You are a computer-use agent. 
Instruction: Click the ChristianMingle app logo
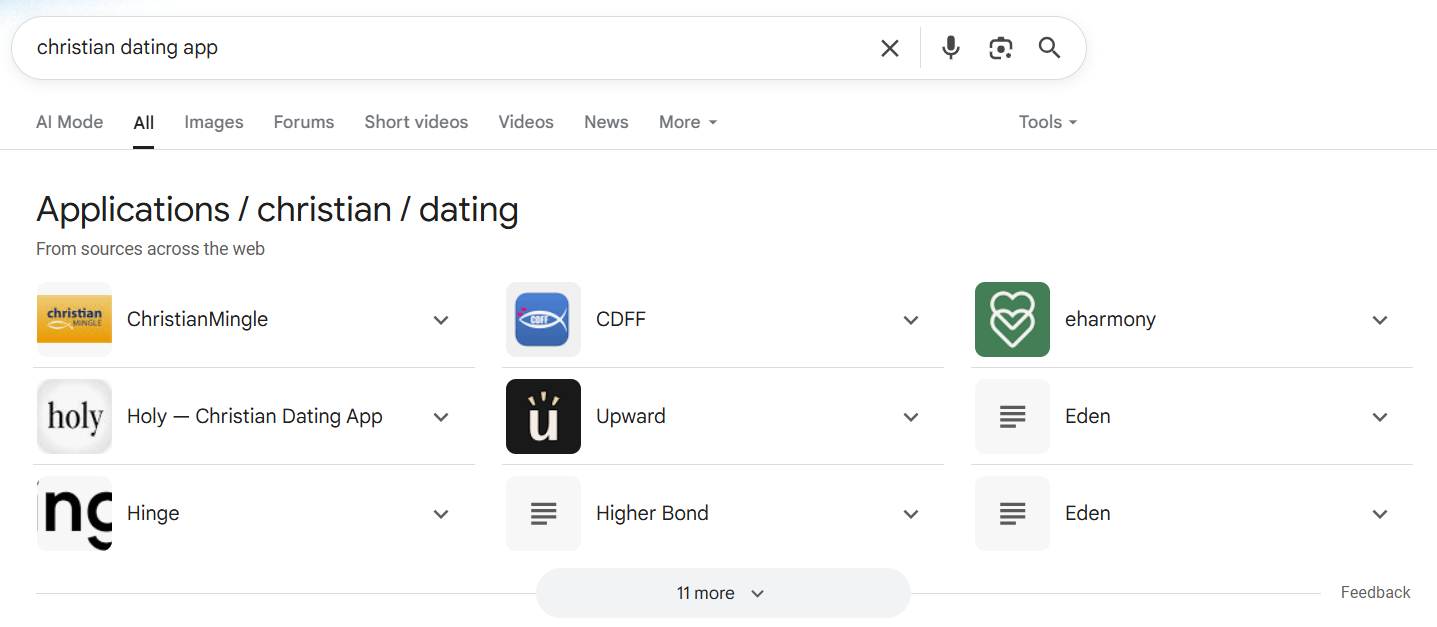point(74,320)
